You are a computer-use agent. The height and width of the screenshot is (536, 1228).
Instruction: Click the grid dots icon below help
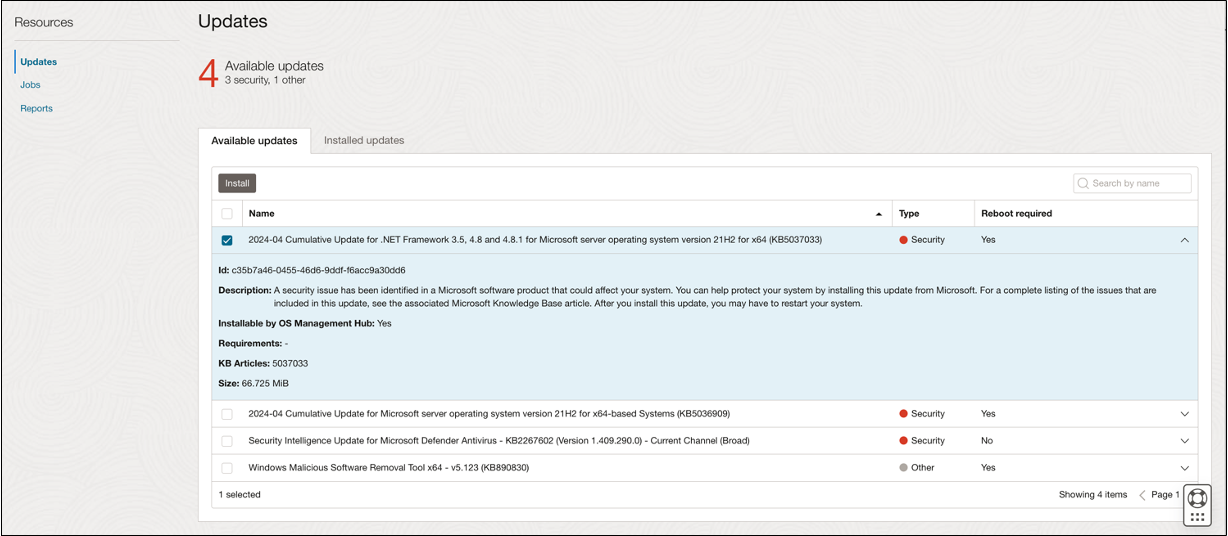pos(1197,517)
